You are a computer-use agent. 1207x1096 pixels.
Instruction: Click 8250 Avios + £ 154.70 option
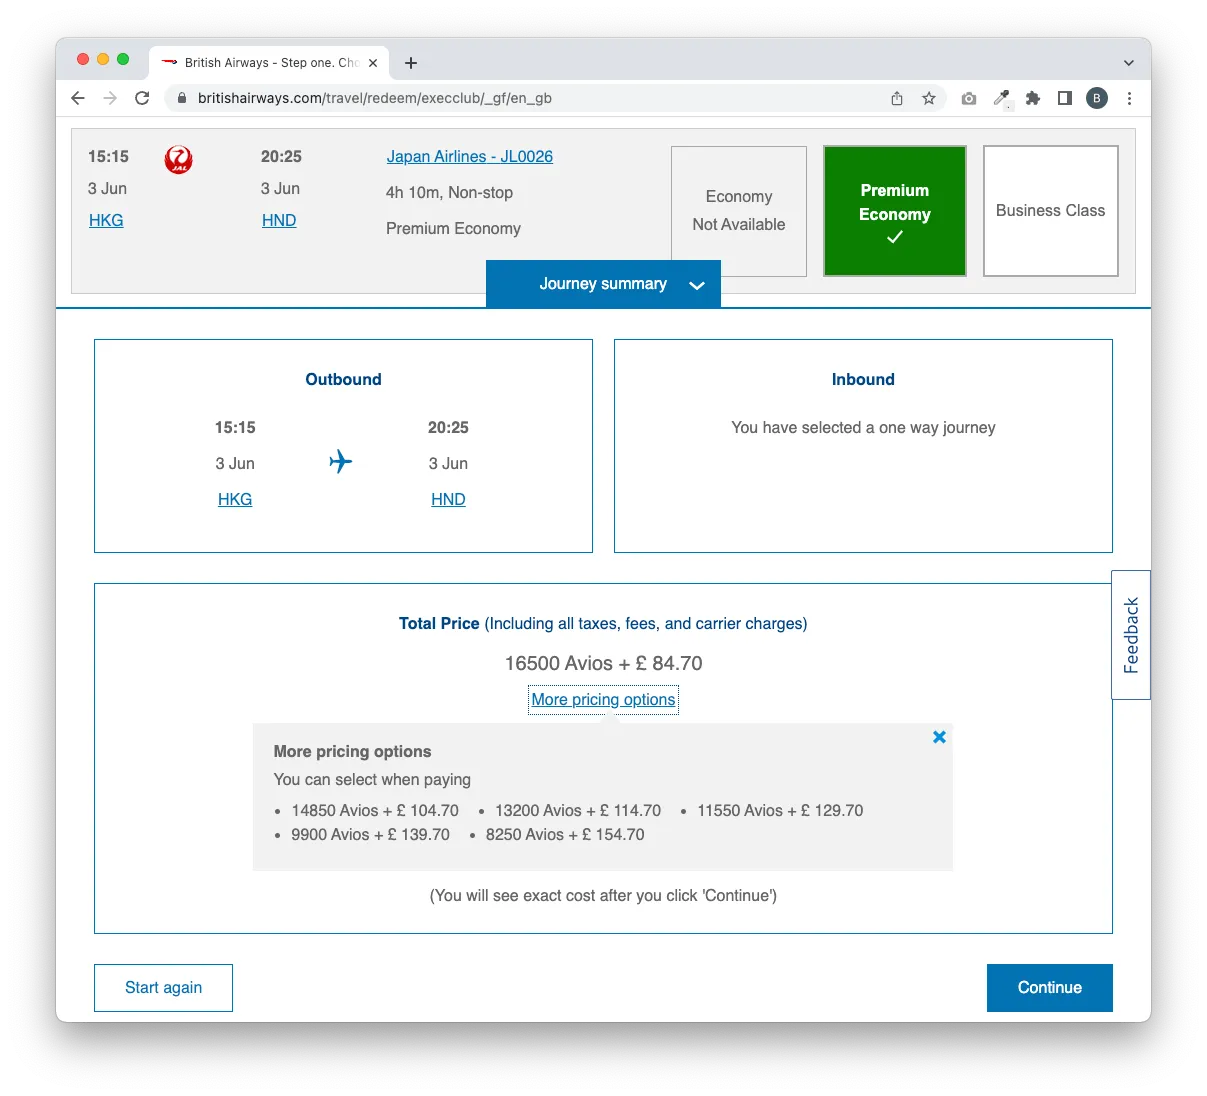pyautogui.click(x=565, y=834)
